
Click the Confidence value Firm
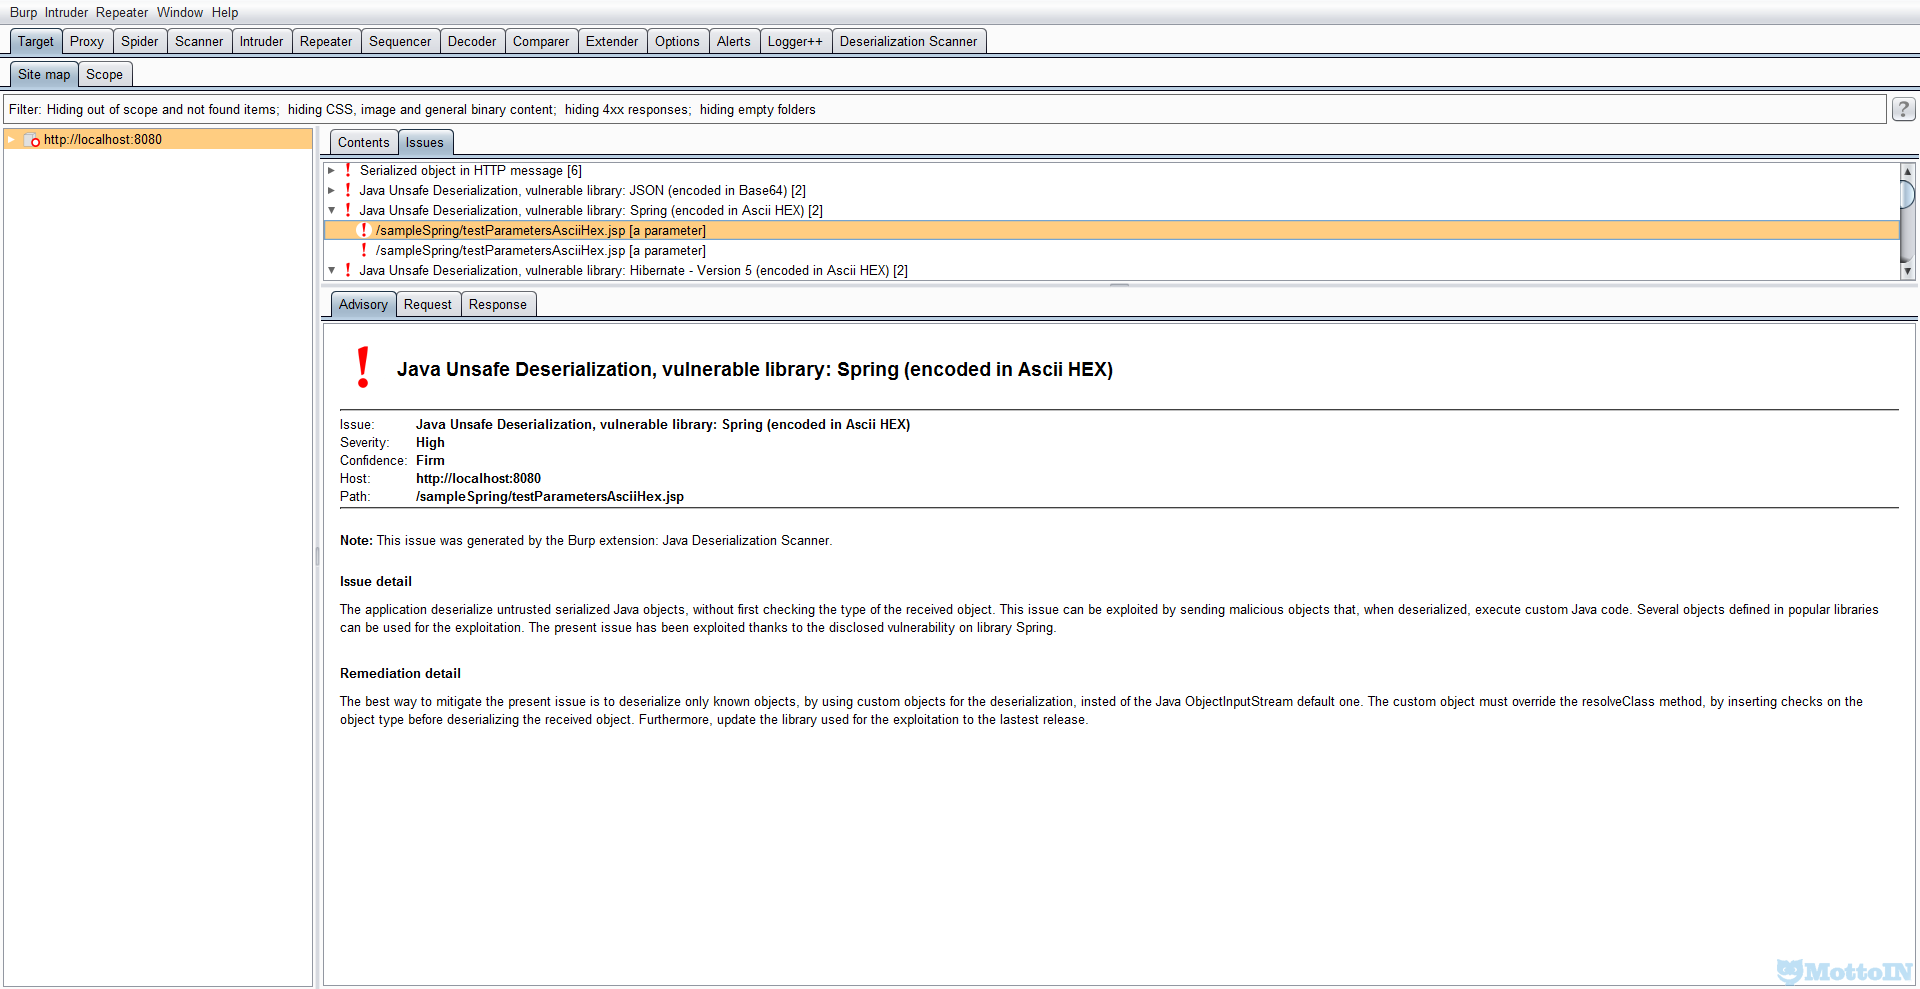[x=430, y=460]
